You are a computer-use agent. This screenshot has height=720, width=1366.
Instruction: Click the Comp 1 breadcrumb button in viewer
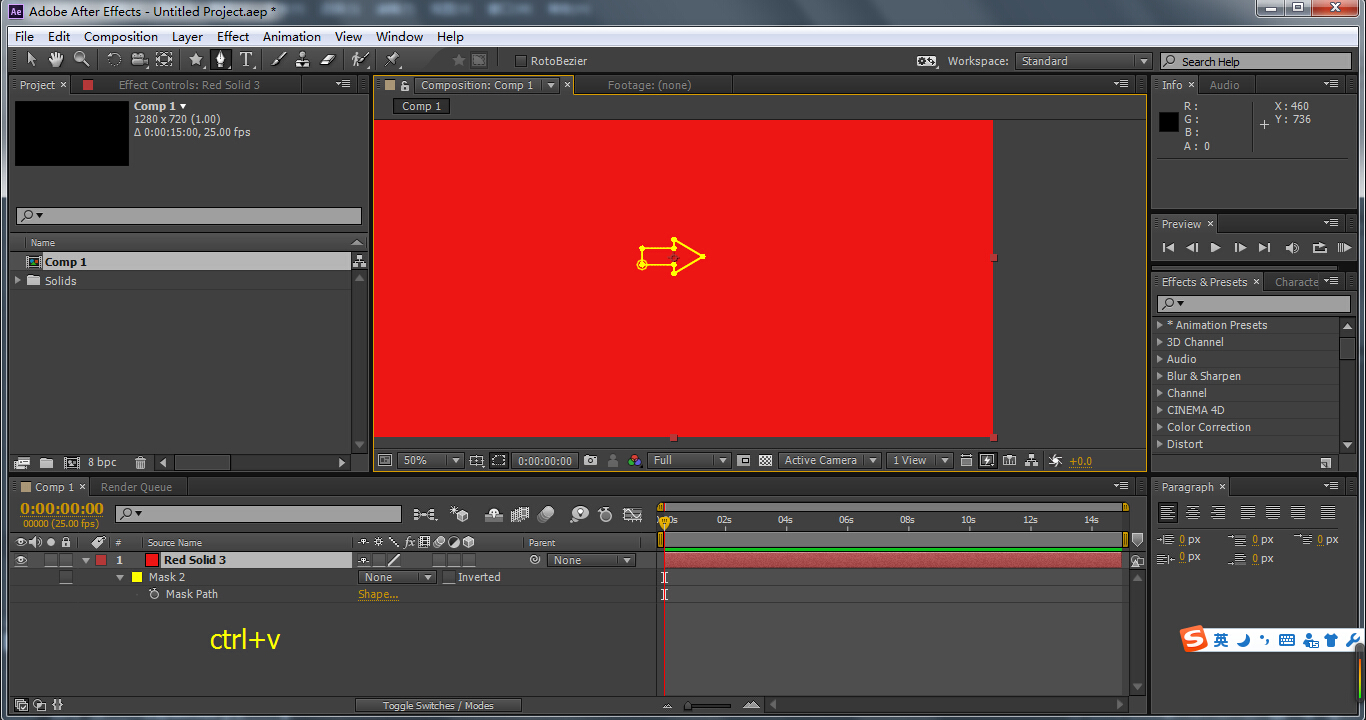click(x=421, y=106)
